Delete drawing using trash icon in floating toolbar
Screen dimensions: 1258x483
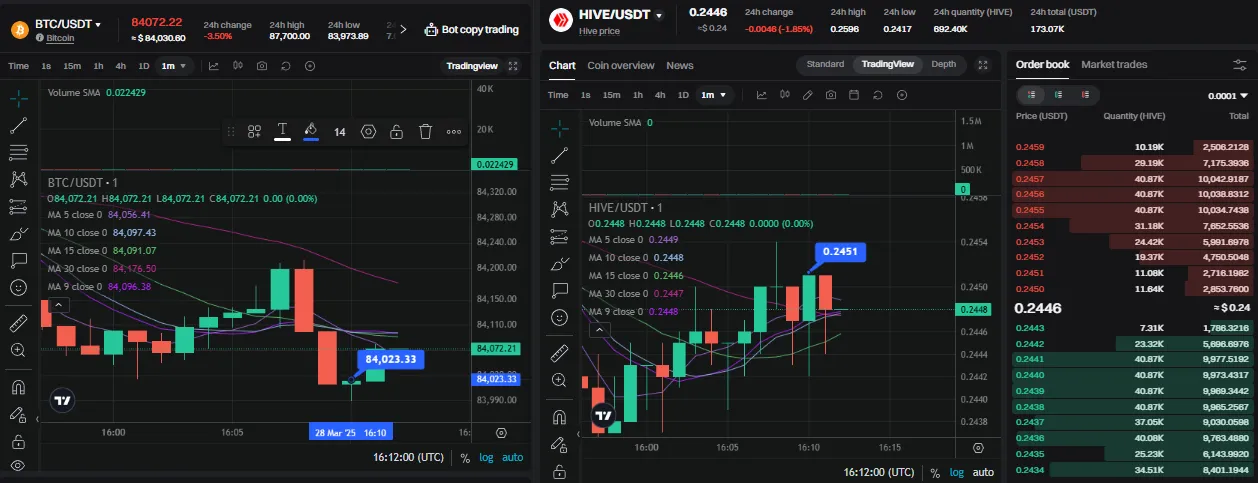tap(425, 132)
